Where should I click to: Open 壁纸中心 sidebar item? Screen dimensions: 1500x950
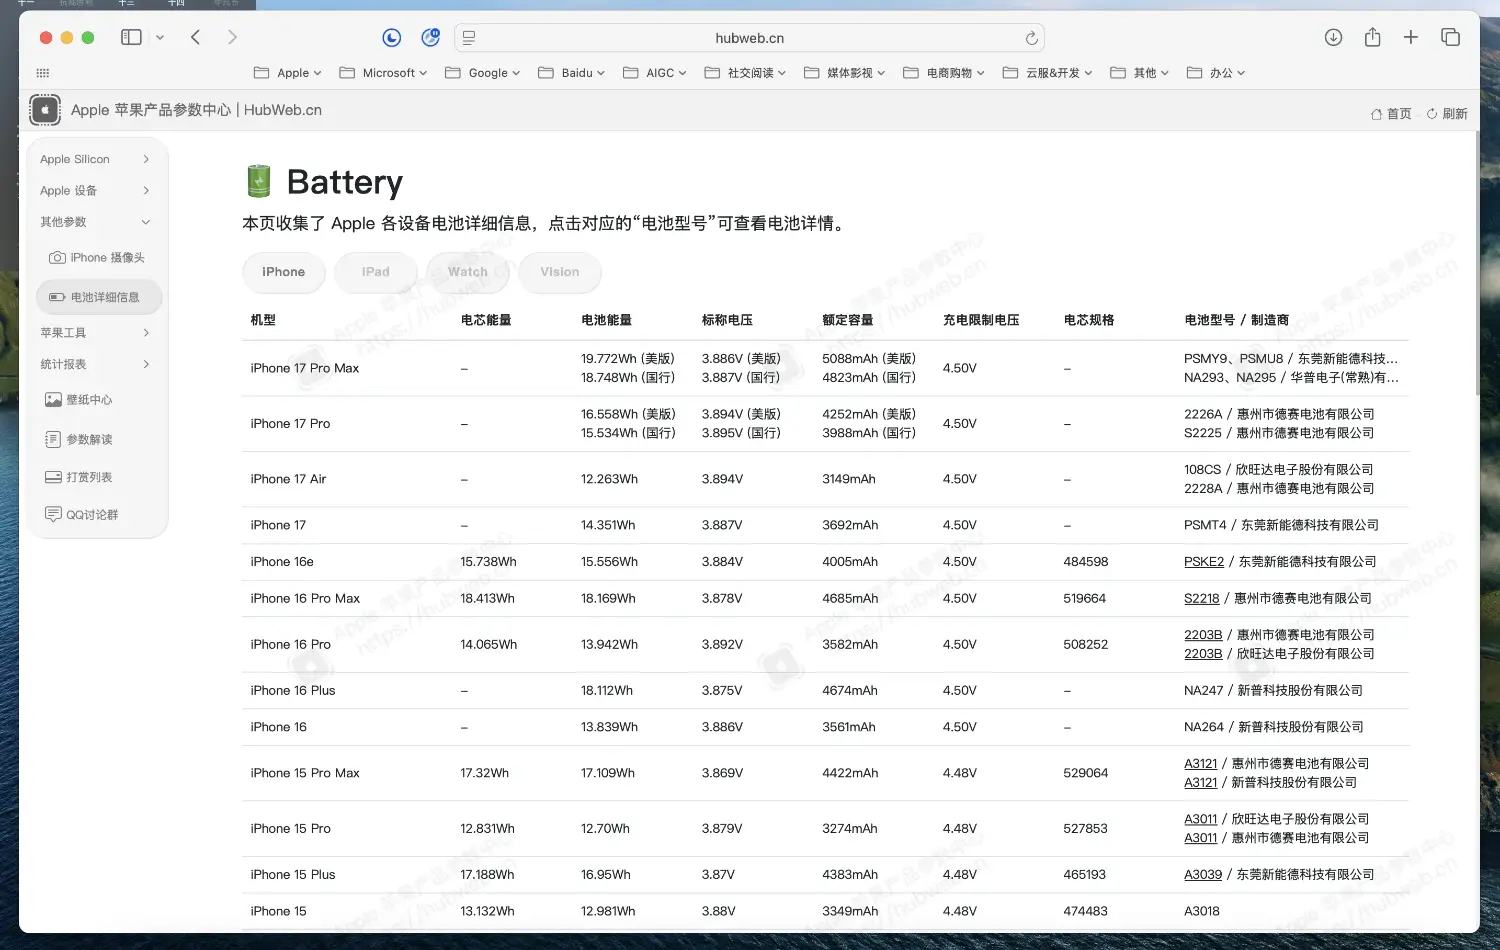click(79, 400)
